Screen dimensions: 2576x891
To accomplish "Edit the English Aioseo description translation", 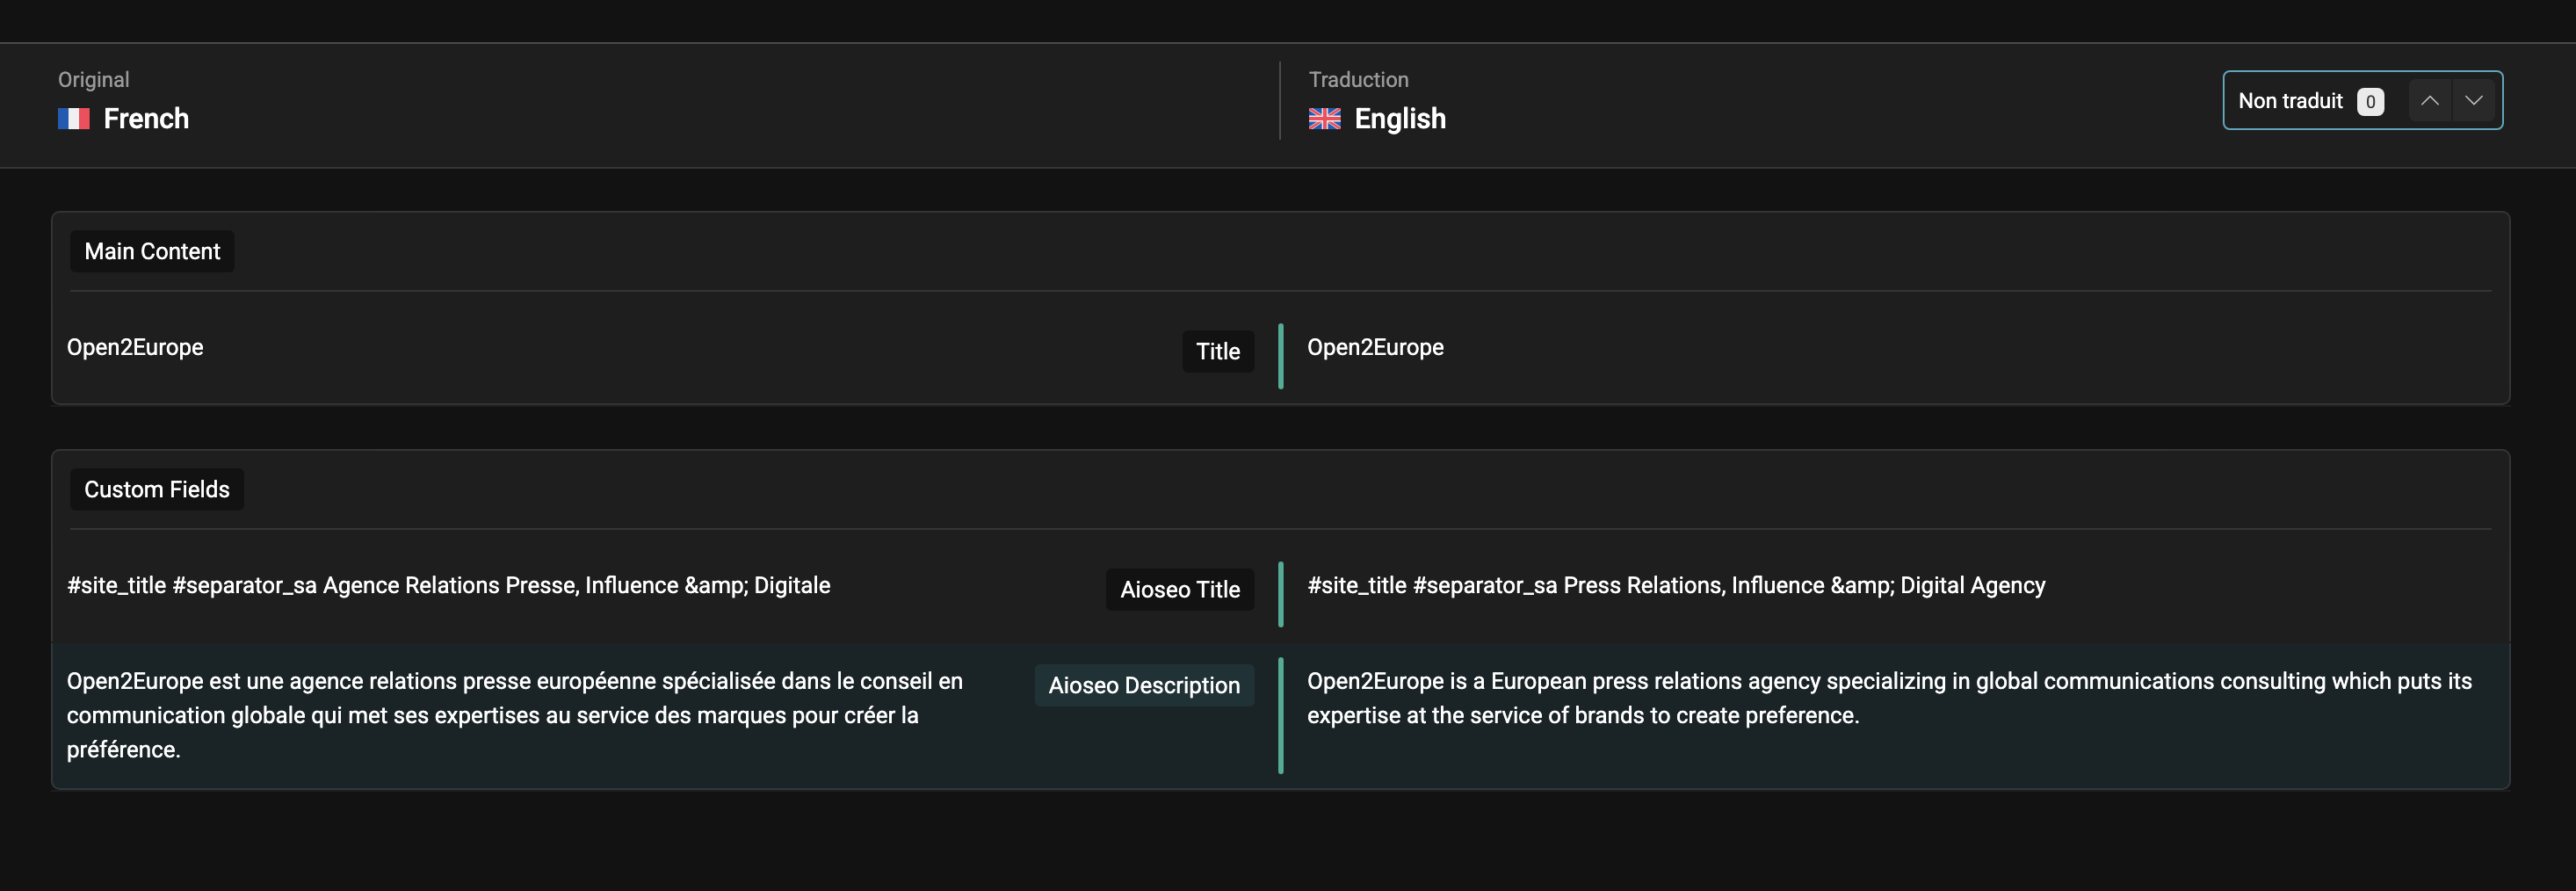I will tap(1887, 698).
